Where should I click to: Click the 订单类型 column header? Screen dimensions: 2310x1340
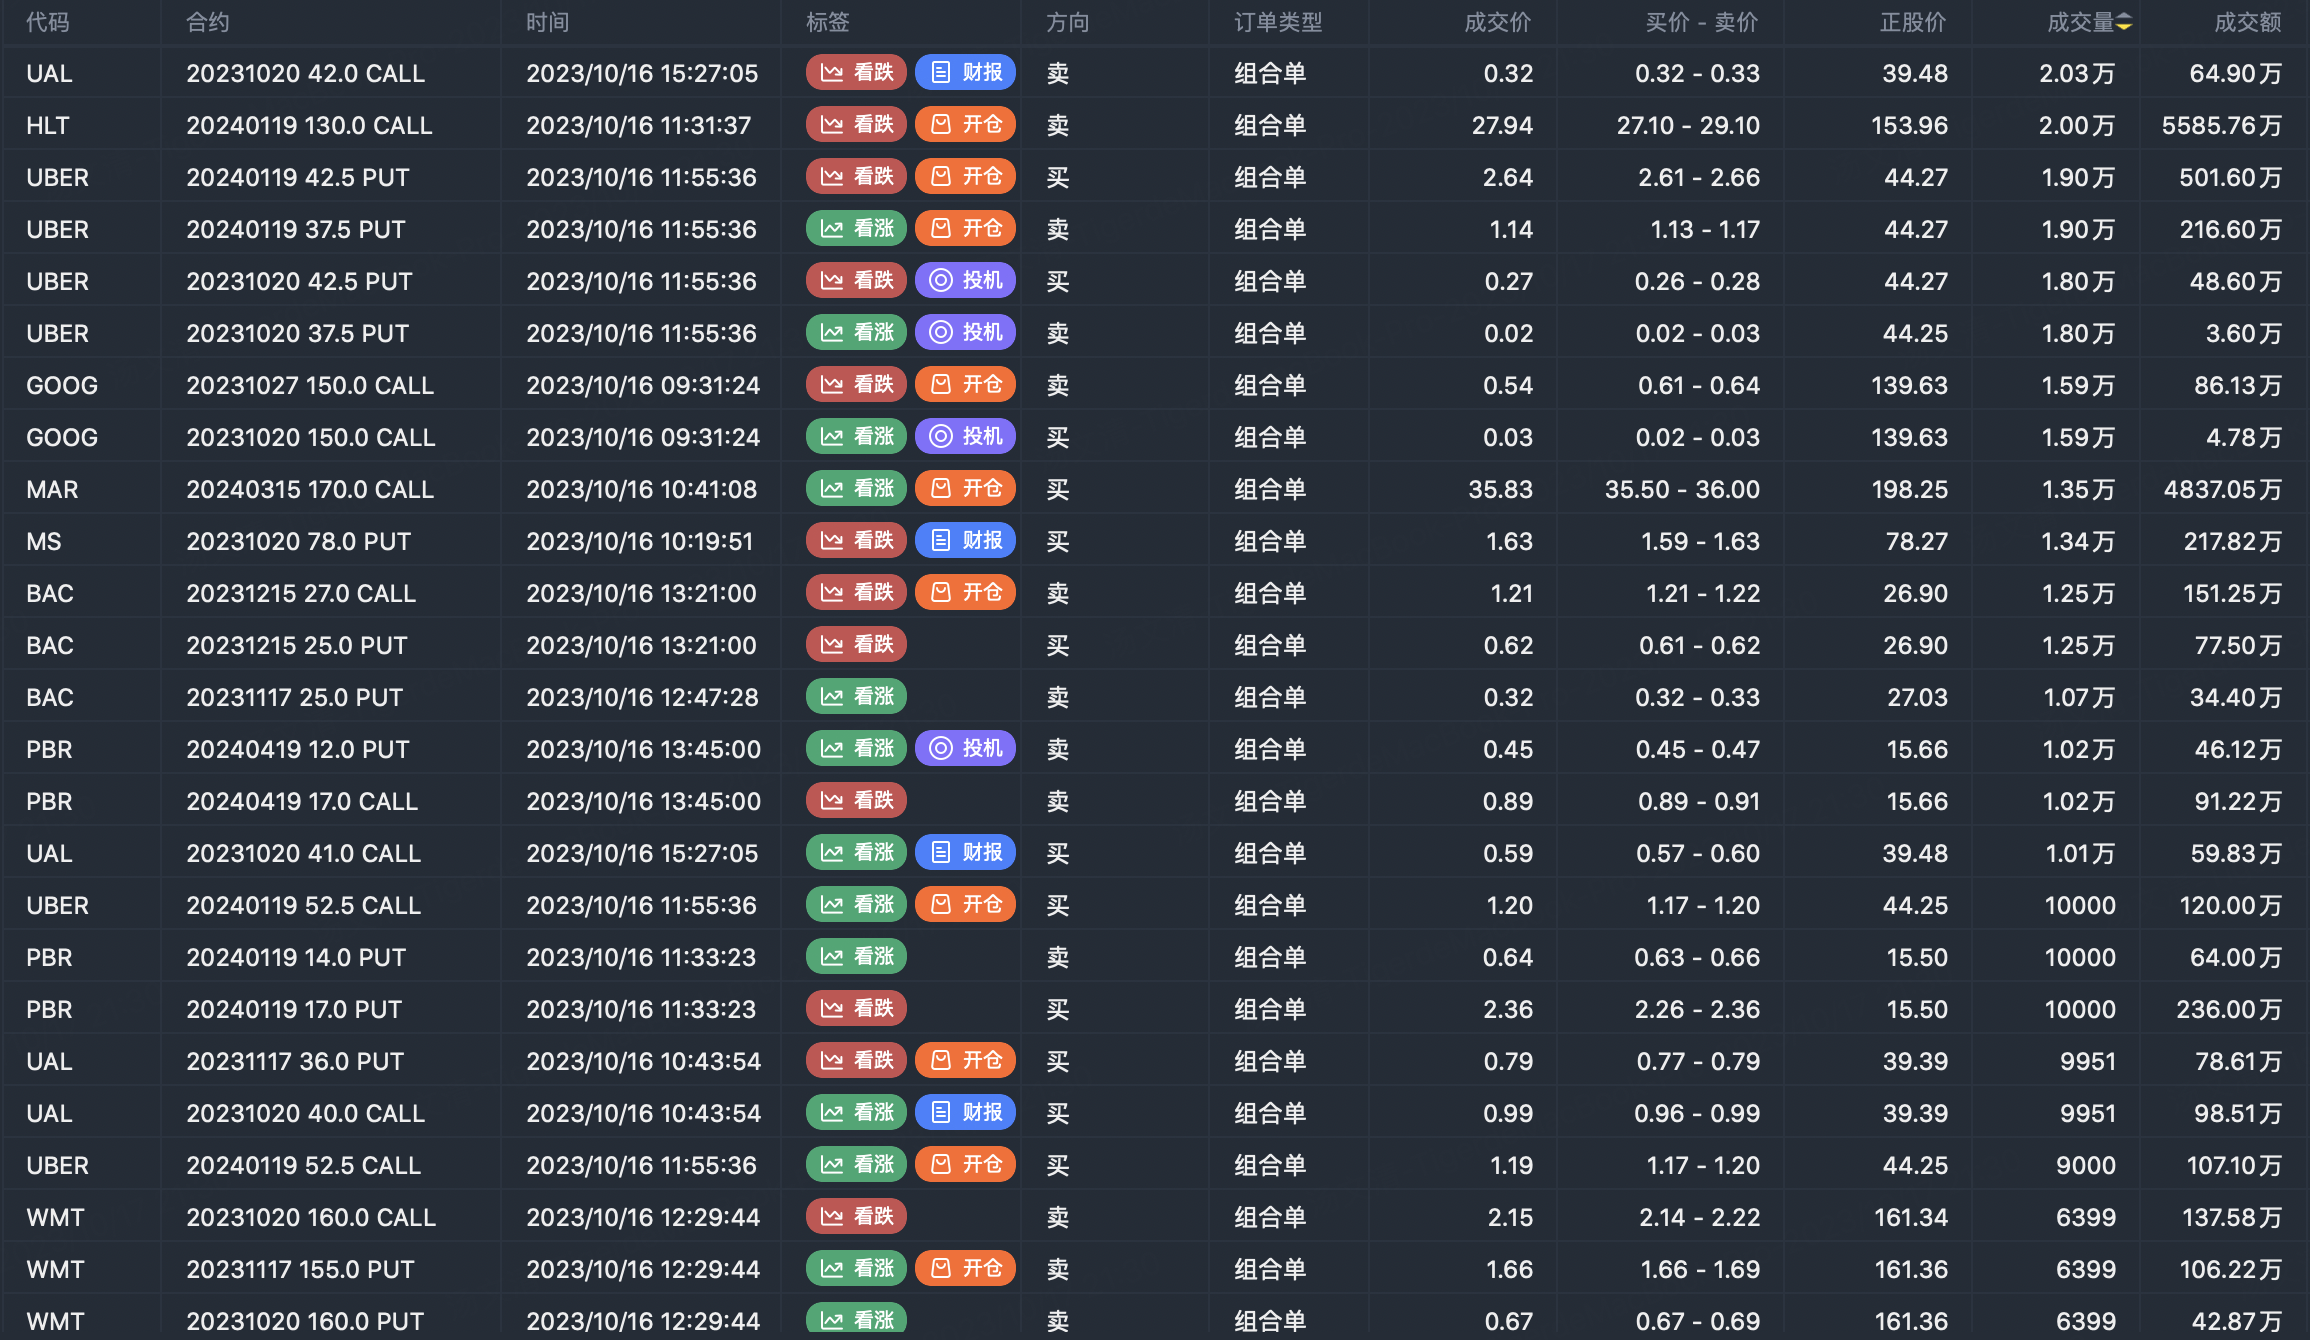[1278, 22]
